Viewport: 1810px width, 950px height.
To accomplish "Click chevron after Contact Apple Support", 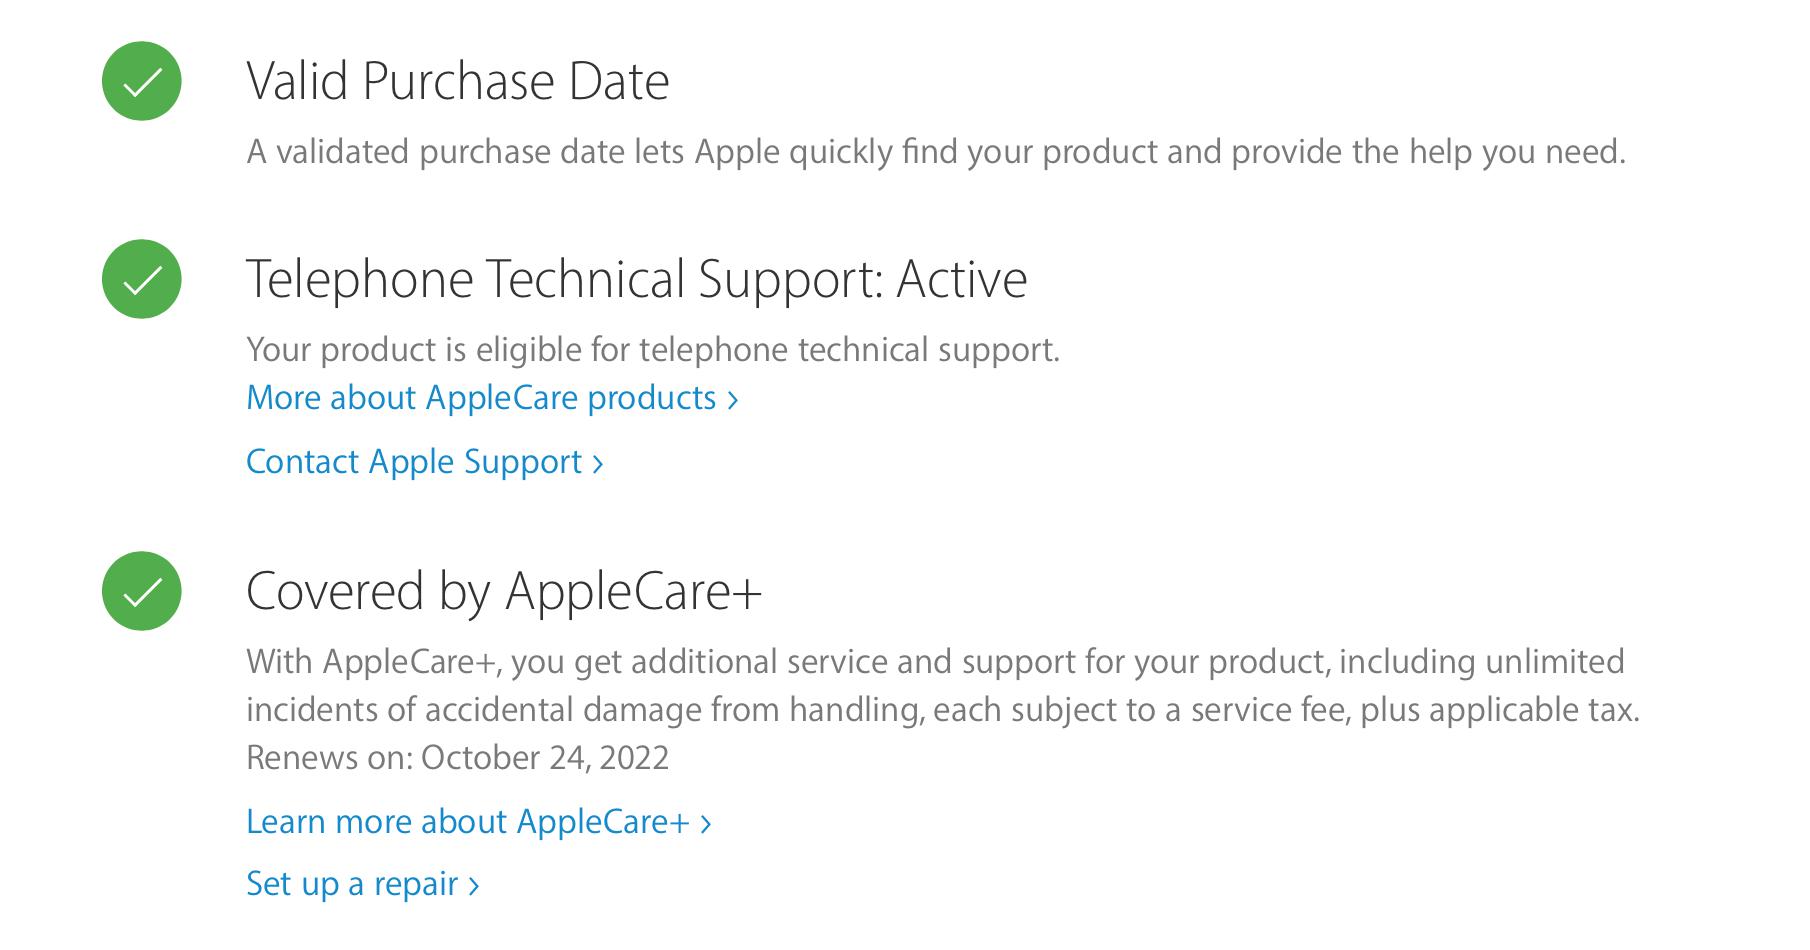I will [598, 464].
